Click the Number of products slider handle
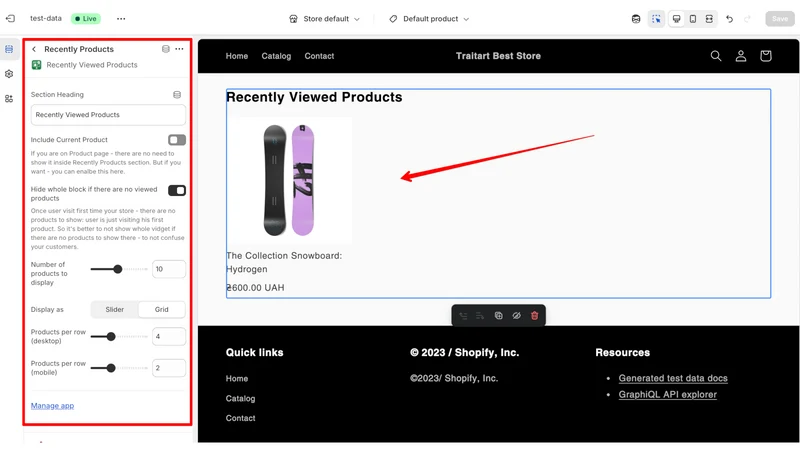Screen dimensions: 800x450 pos(118,269)
